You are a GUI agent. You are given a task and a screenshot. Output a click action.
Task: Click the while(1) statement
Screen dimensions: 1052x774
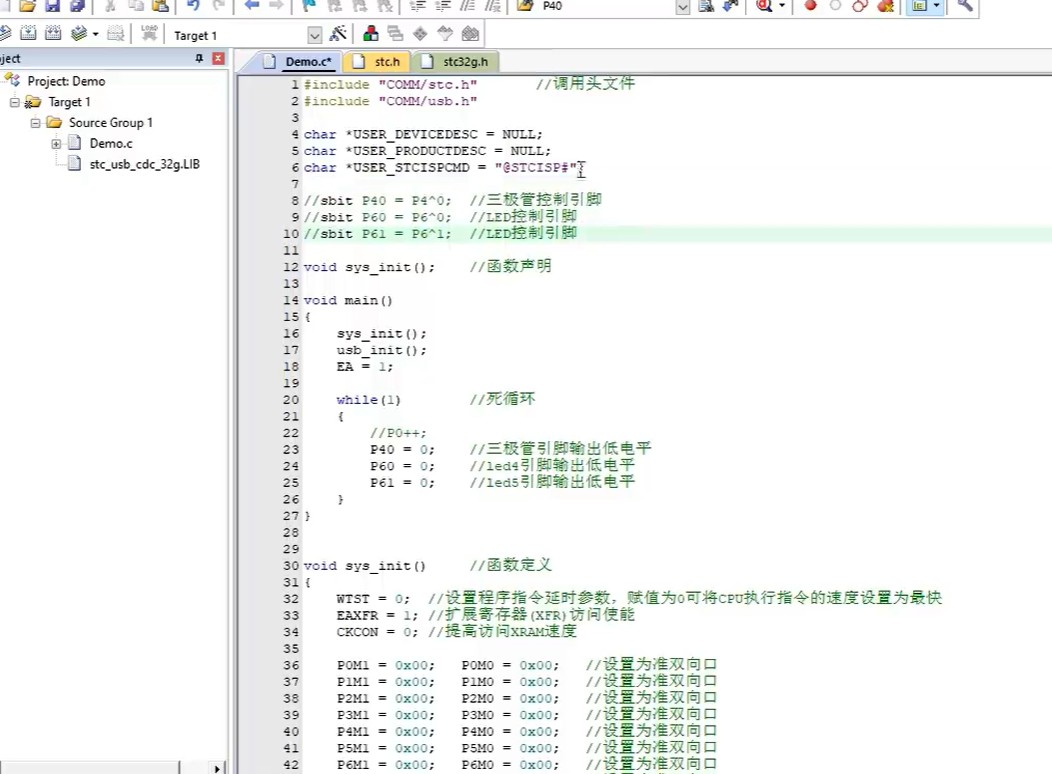pos(368,400)
